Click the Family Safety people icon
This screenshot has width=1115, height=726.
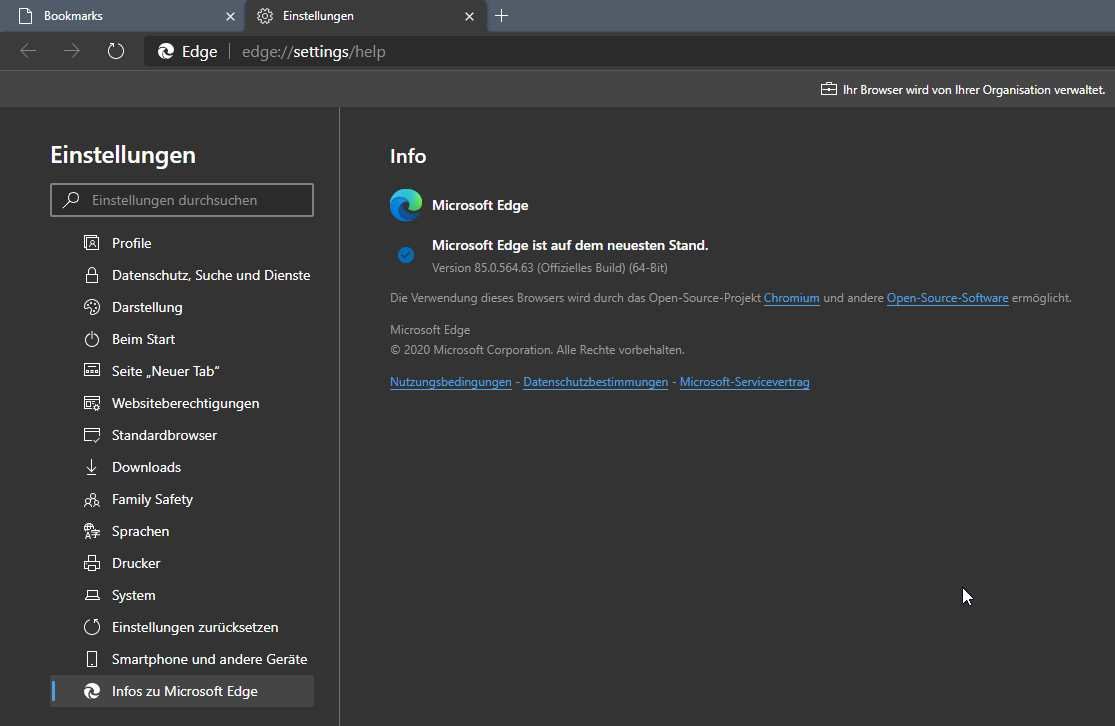[92, 499]
